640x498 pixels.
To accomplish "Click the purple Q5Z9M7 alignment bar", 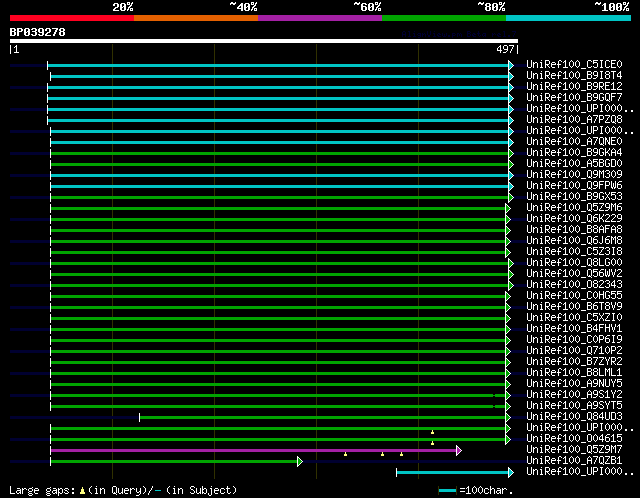I will (250, 451).
